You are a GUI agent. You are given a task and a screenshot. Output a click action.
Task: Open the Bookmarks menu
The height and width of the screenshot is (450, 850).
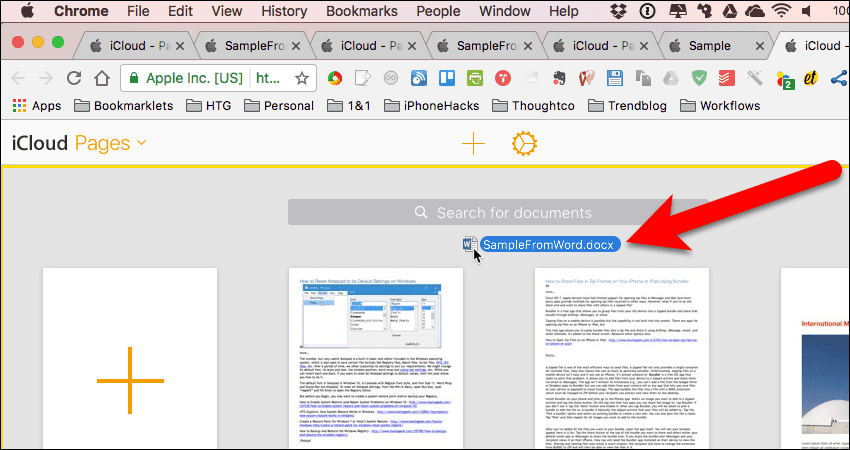362,11
